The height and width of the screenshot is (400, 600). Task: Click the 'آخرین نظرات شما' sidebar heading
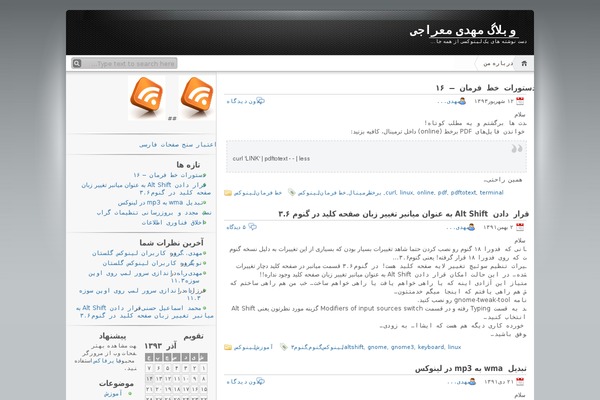tap(171, 243)
